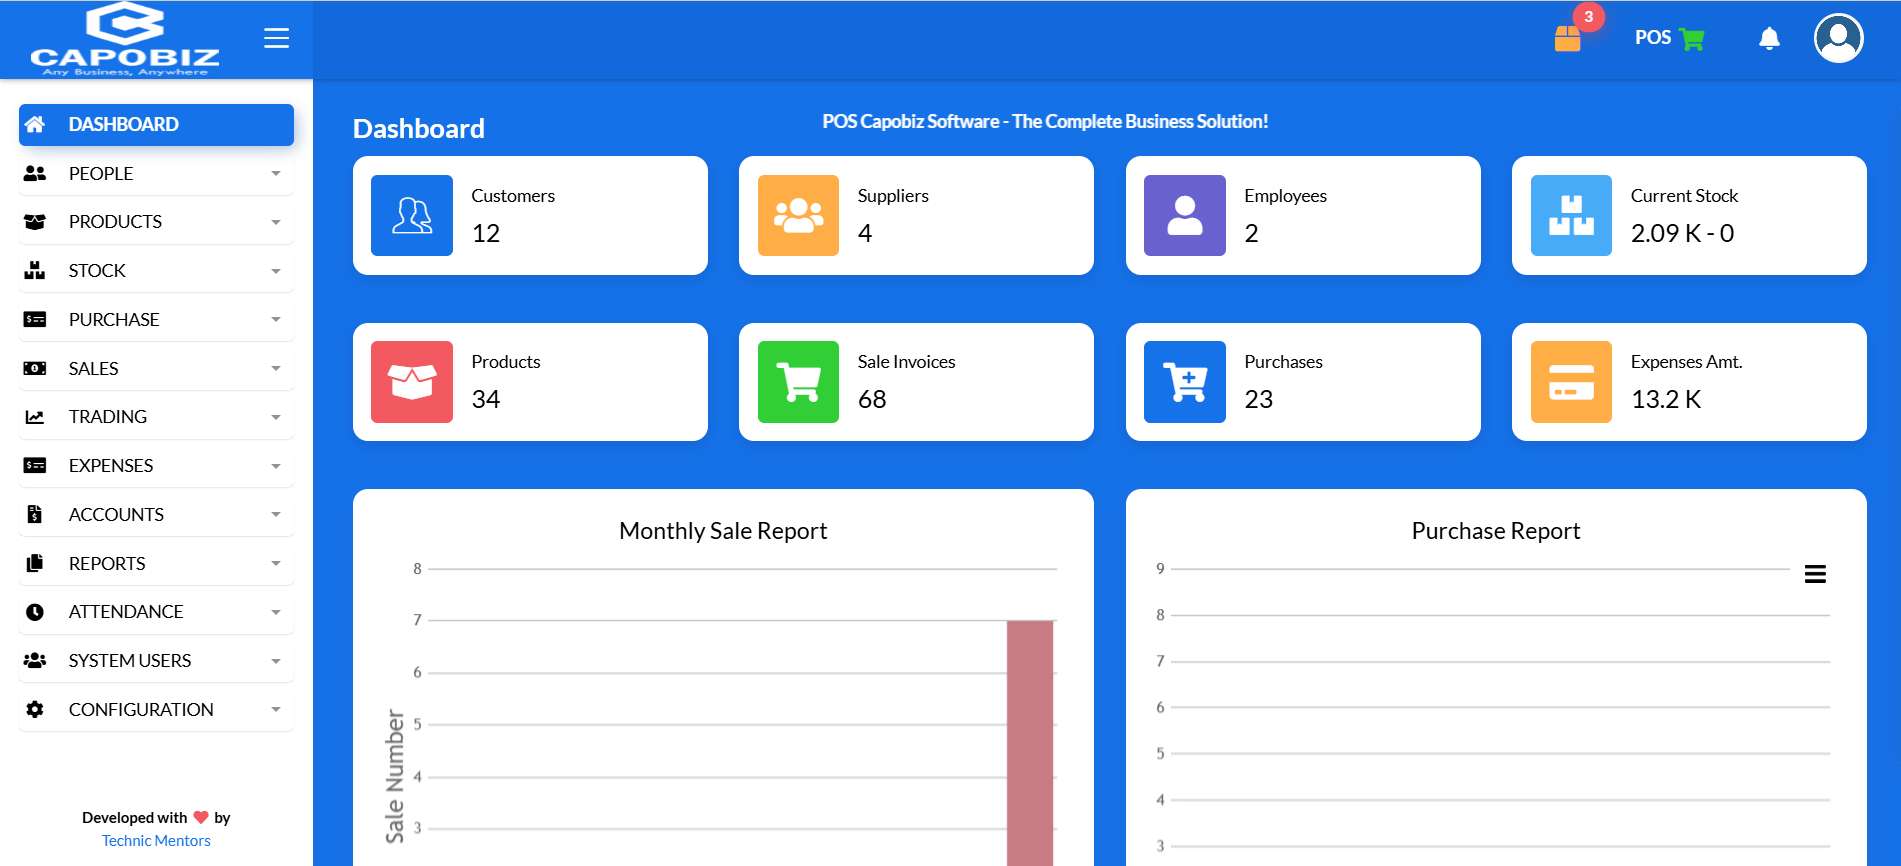1901x866 pixels.
Task: Click the Reports copy sidebar icon
Action: click(x=35, y=563)
